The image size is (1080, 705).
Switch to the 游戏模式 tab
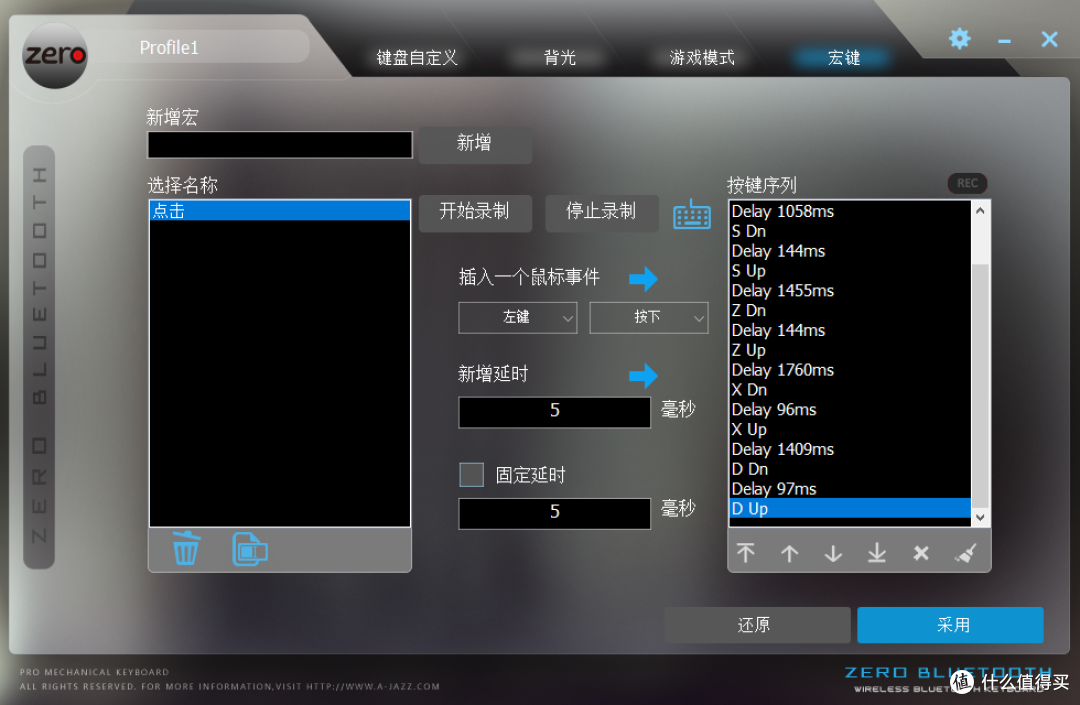pyautogui.click(x=702, y=57)
